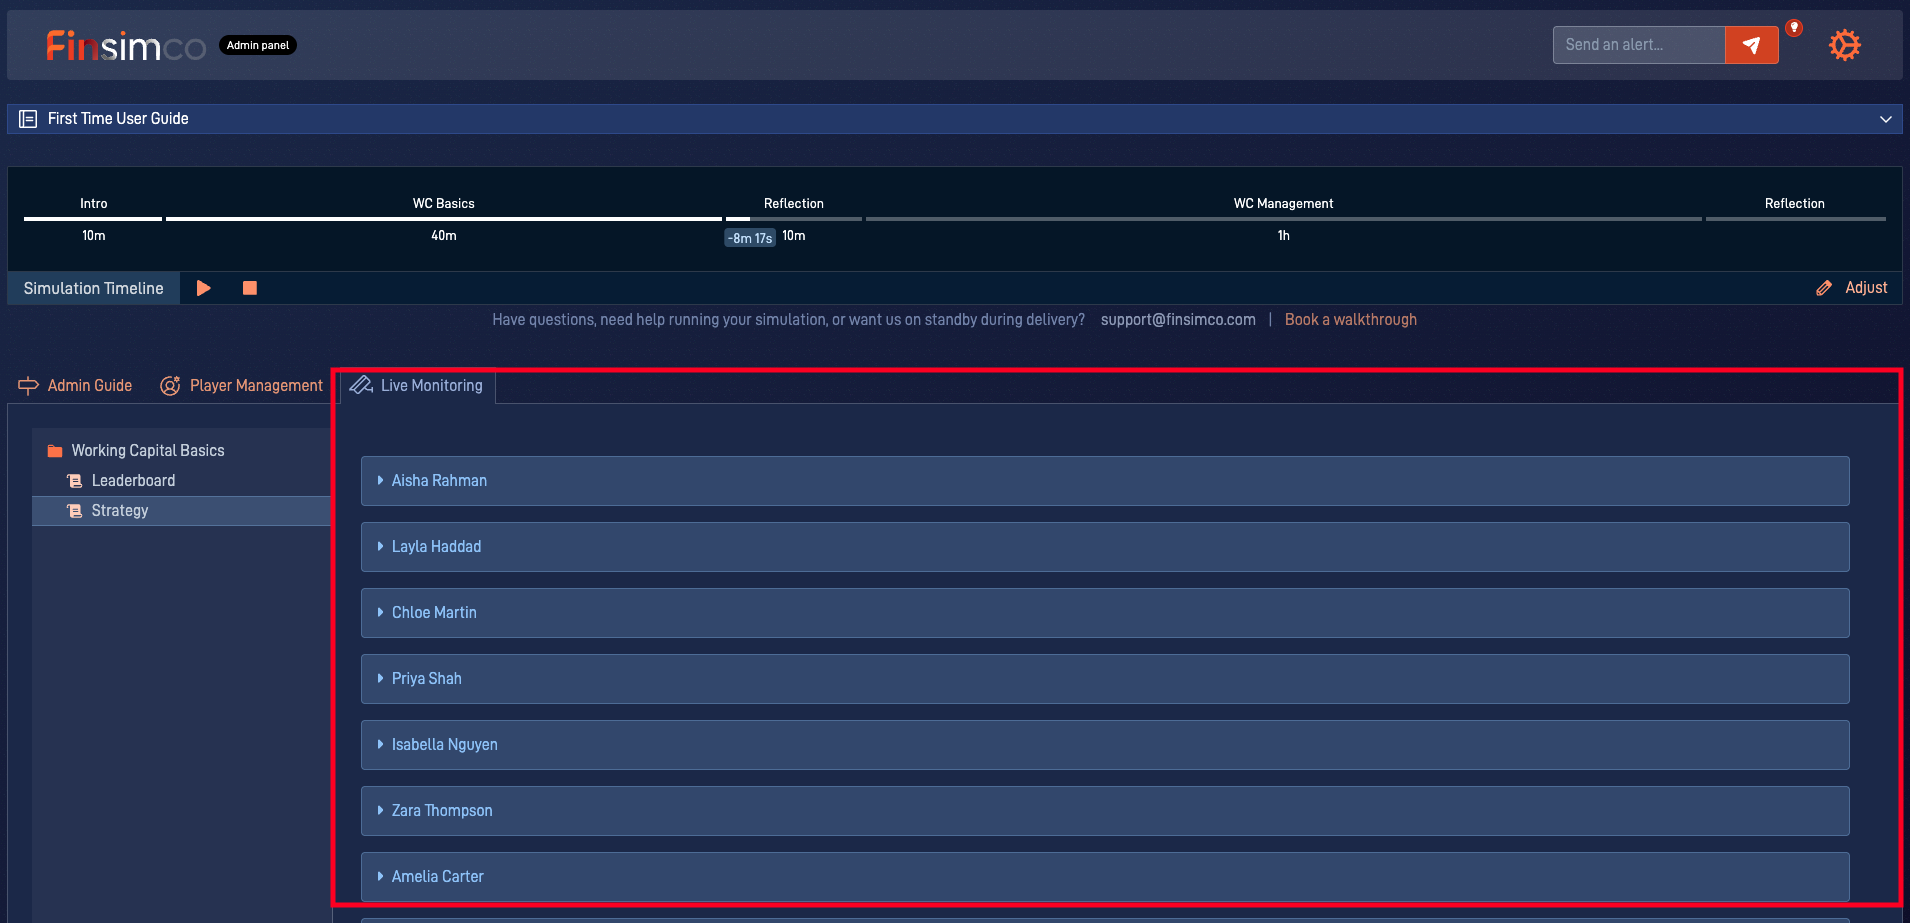Open First Time User Guide title
This screenshot has width=1910, height=923.
[x=118, y=119]
